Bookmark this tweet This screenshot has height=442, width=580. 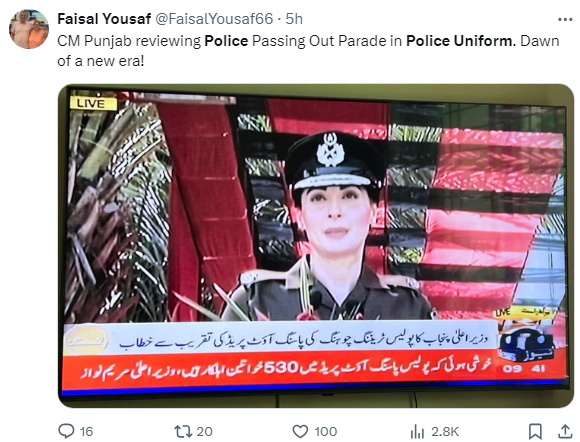point(535,432)
